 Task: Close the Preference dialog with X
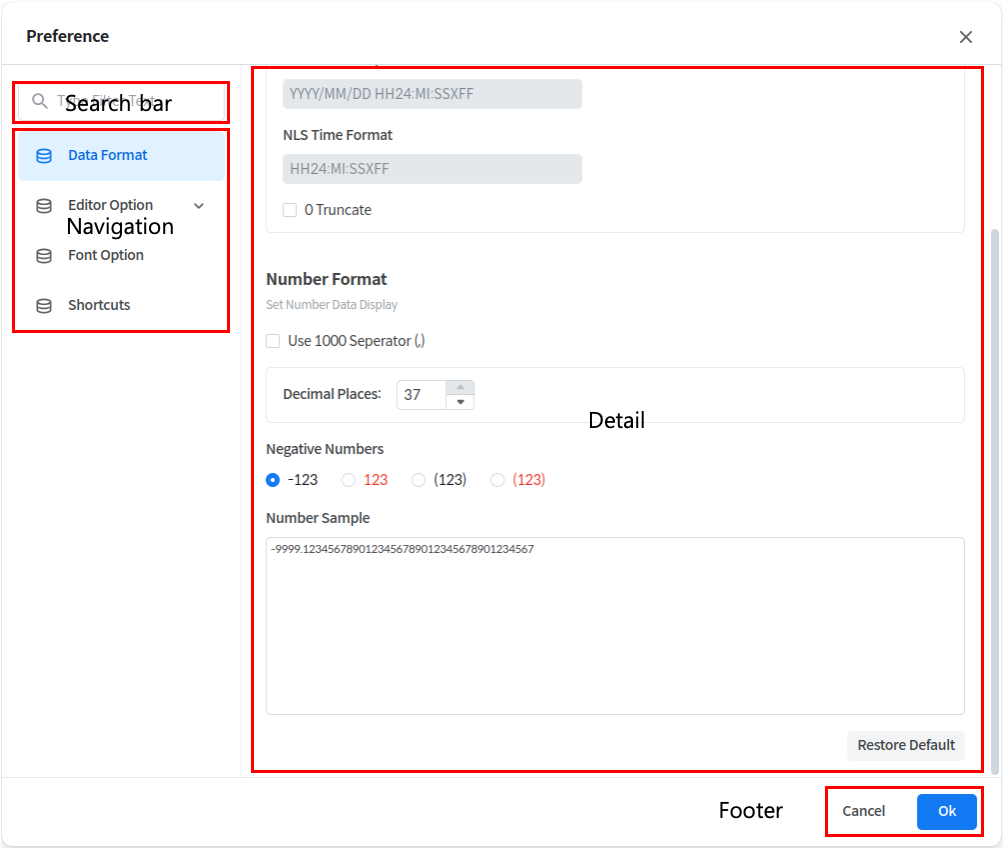[x=965, y=37]
